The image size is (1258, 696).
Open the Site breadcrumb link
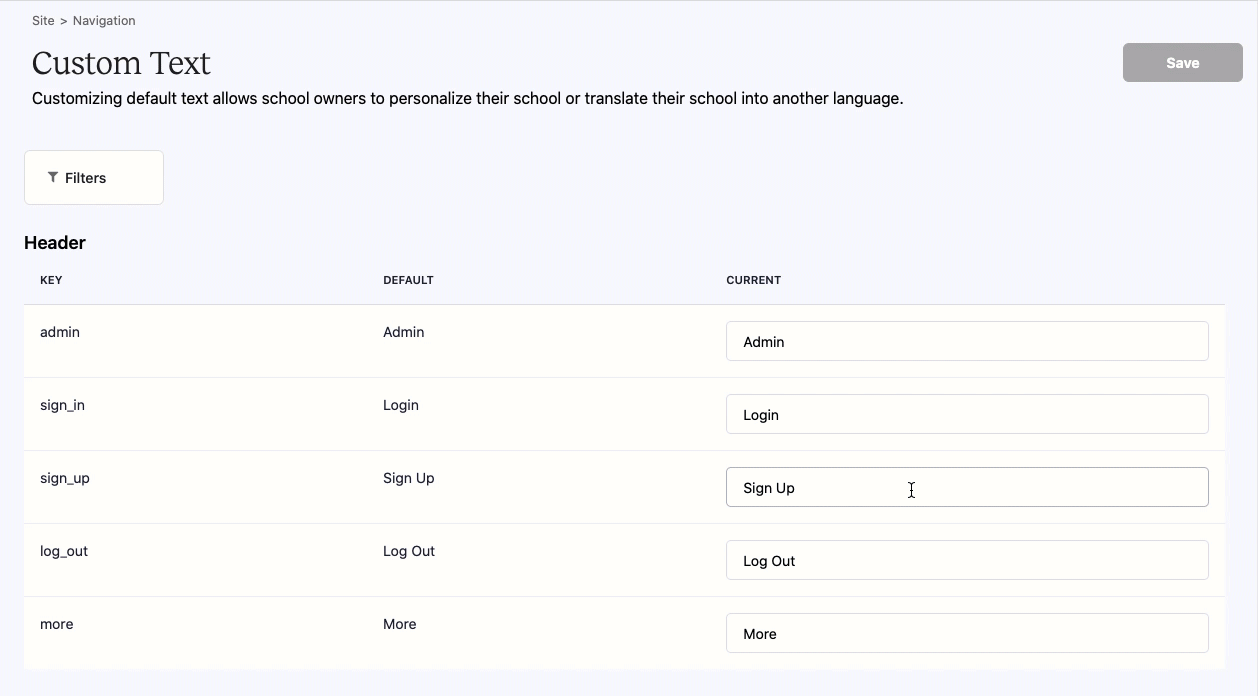[43, 20]
